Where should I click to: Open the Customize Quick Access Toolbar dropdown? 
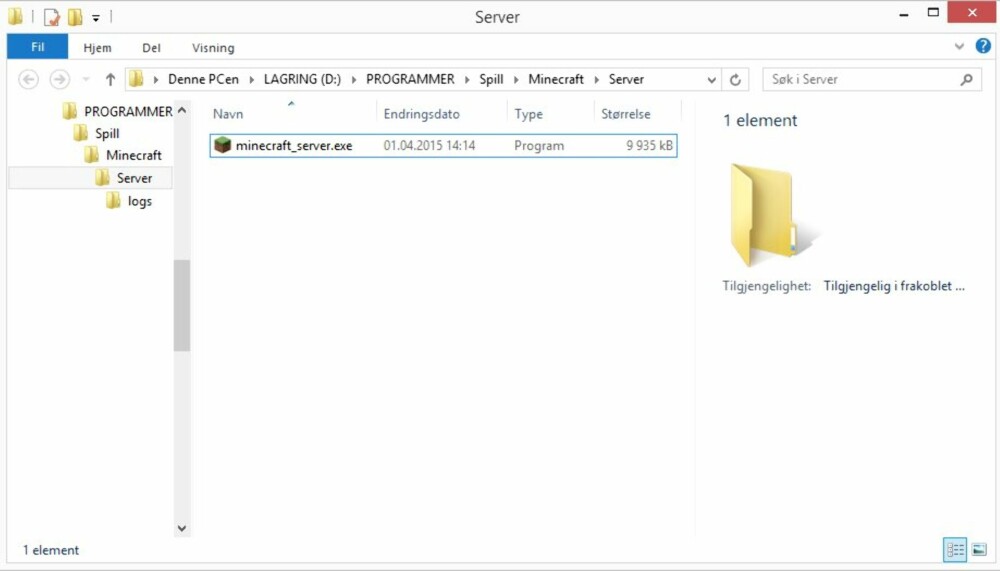[96, 18]
